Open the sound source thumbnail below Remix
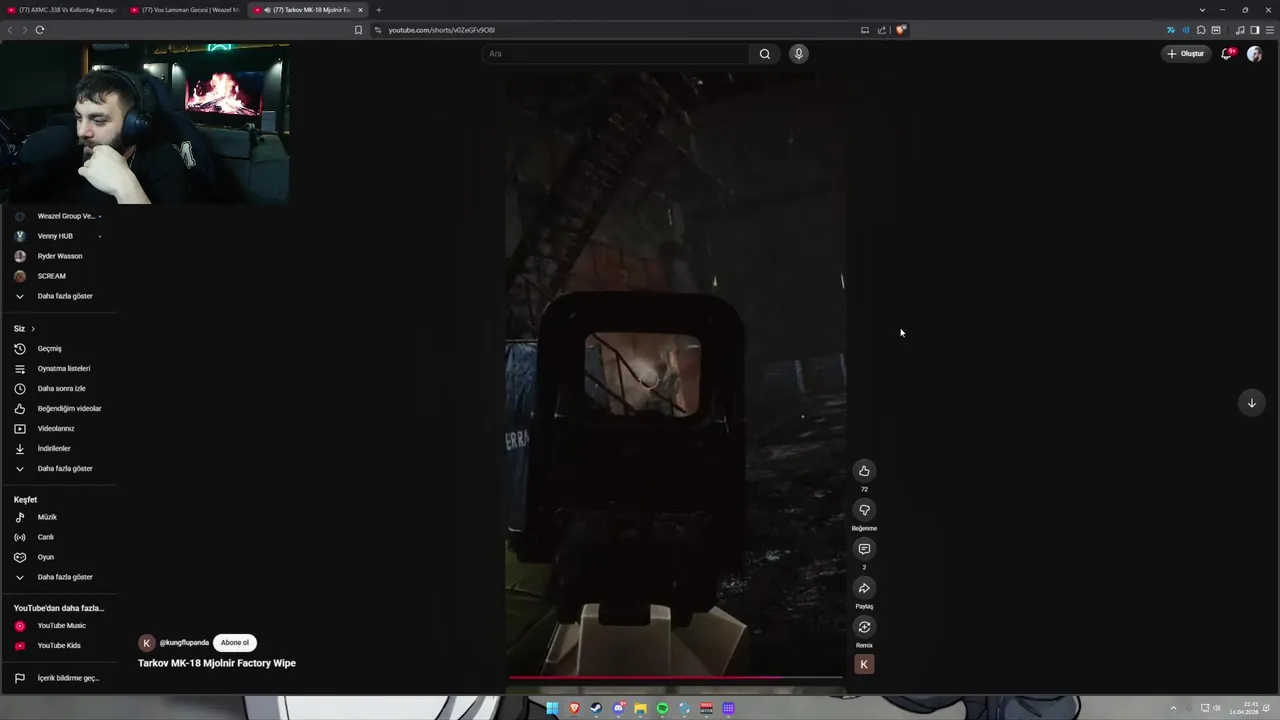This screenshot has width=1280, height=720. coord(864,665)
